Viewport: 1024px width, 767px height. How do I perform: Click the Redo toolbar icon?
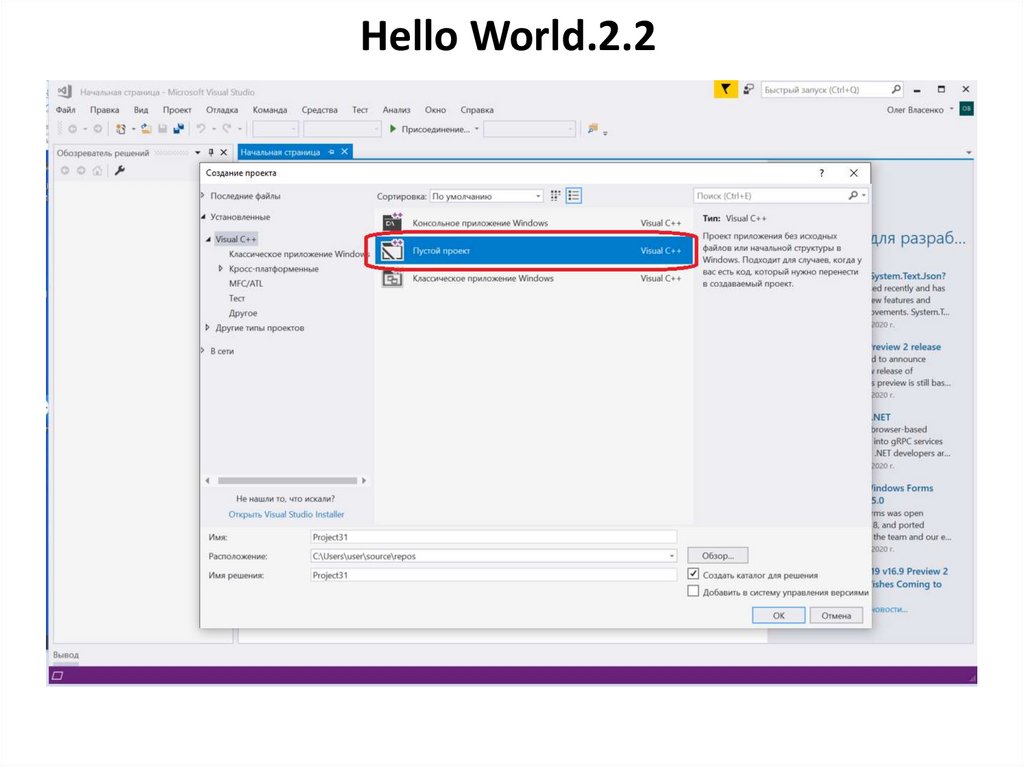(x=226, y=129)
